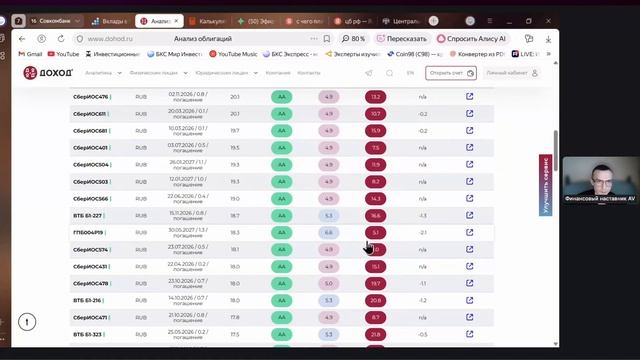Switch to the (50) Эфир browser tab
640x360 pixels.
coord(256,21)
